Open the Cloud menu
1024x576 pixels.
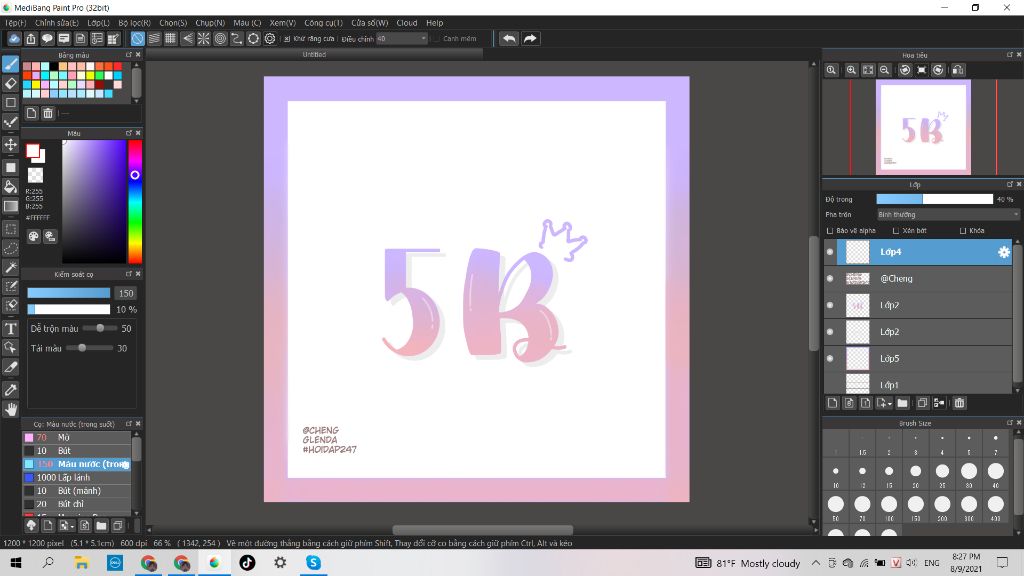407,23
